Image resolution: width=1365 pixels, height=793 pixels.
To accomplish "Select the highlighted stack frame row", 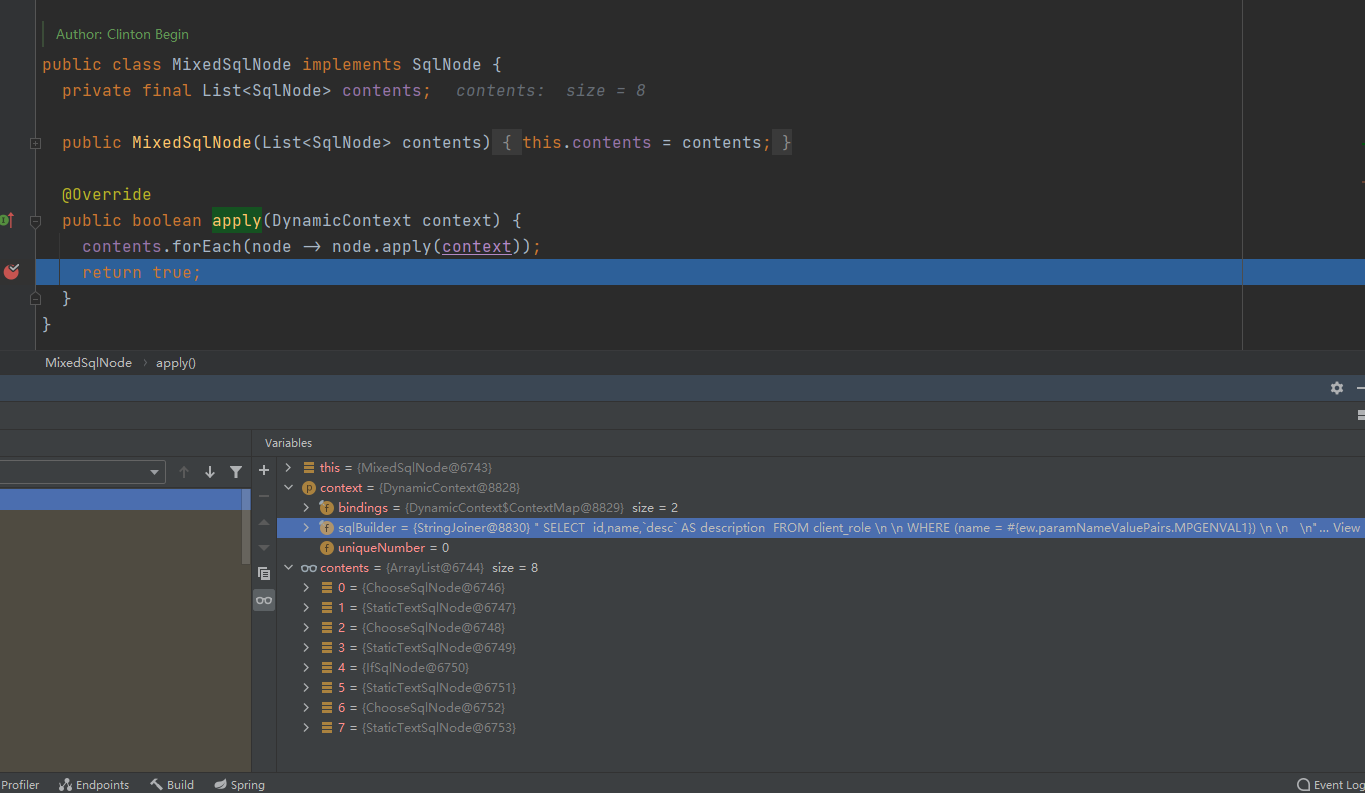I will click(x=122, y=499).
